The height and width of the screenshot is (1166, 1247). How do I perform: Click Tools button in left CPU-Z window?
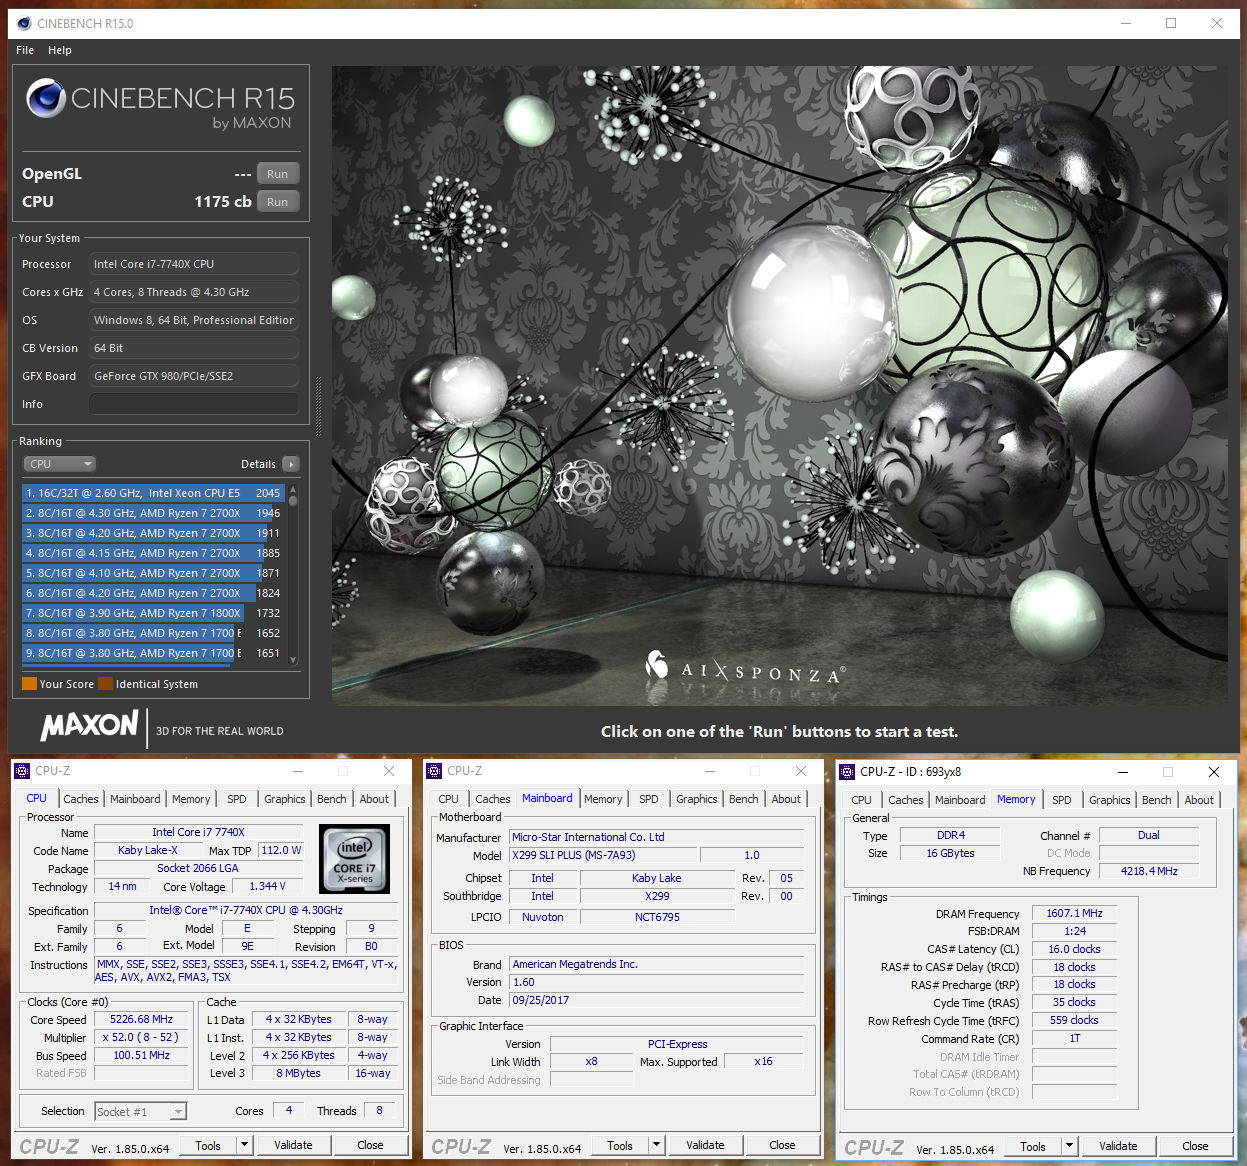point(208,1145)
